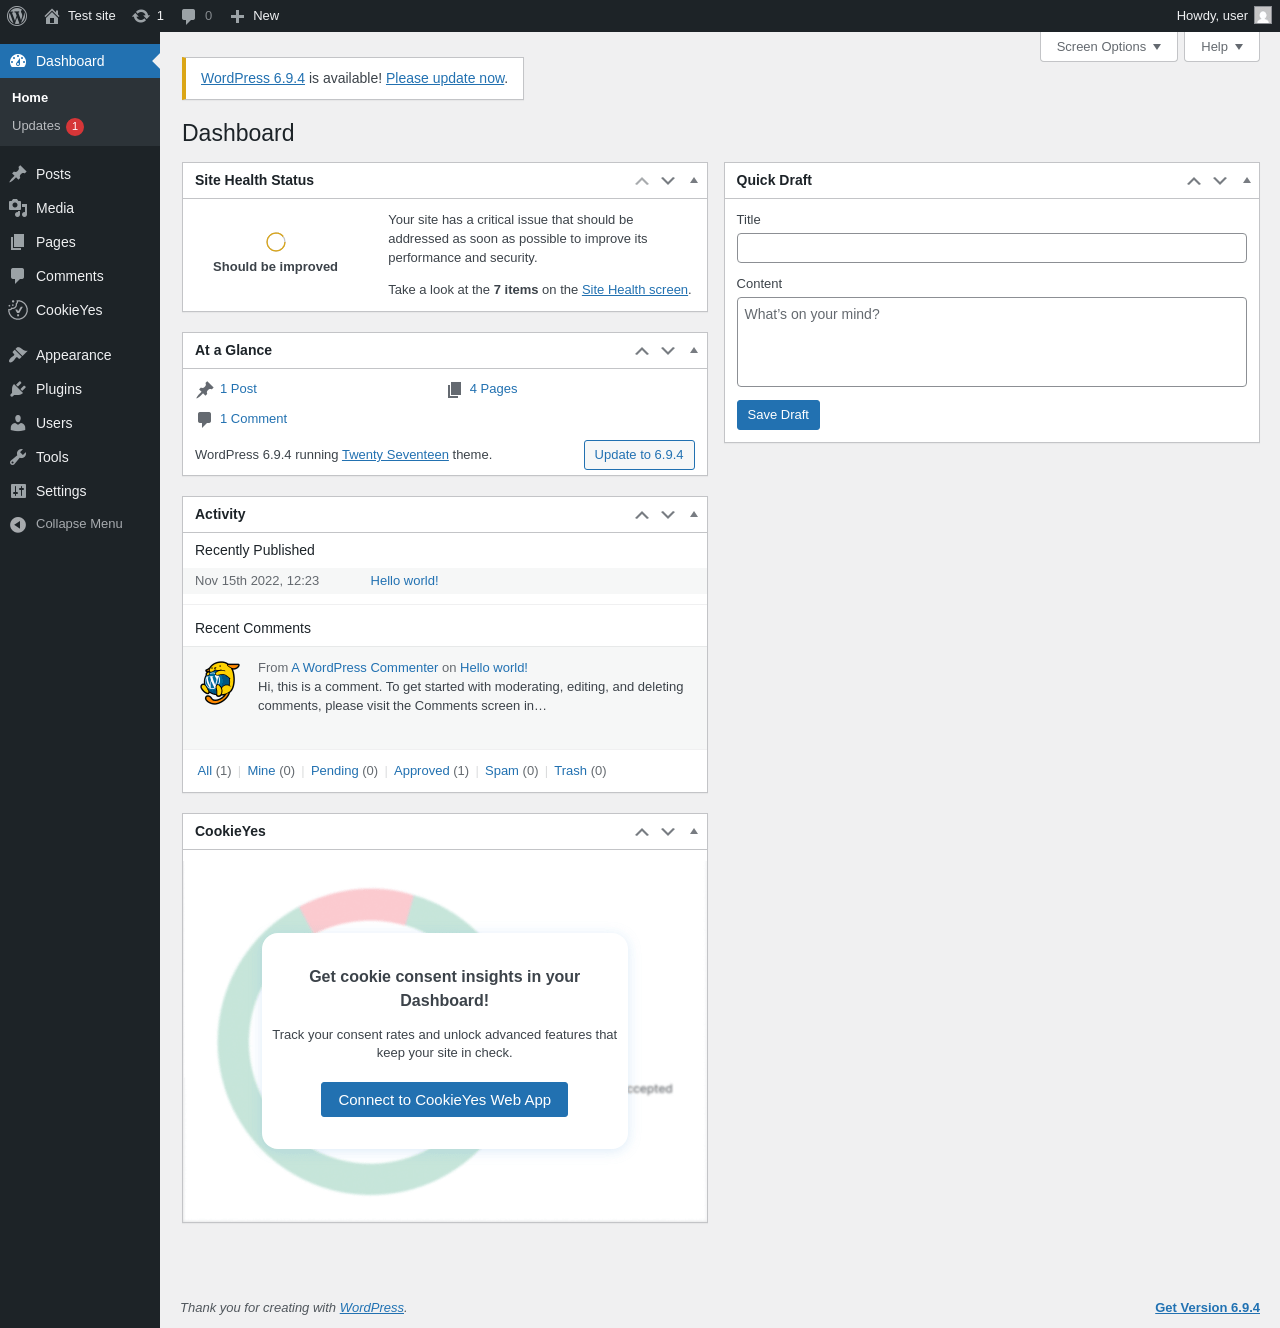Screen dimensions: 1280x1328
Task: Click the Pages icon in the sidebar
Action: coord(18,242)
